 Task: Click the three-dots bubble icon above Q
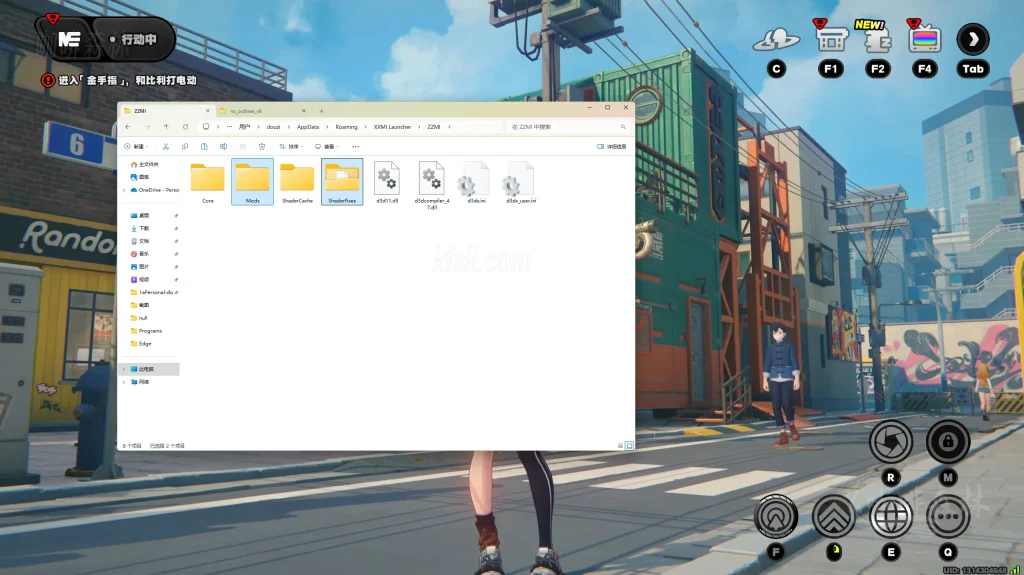(x=947, y=516)
